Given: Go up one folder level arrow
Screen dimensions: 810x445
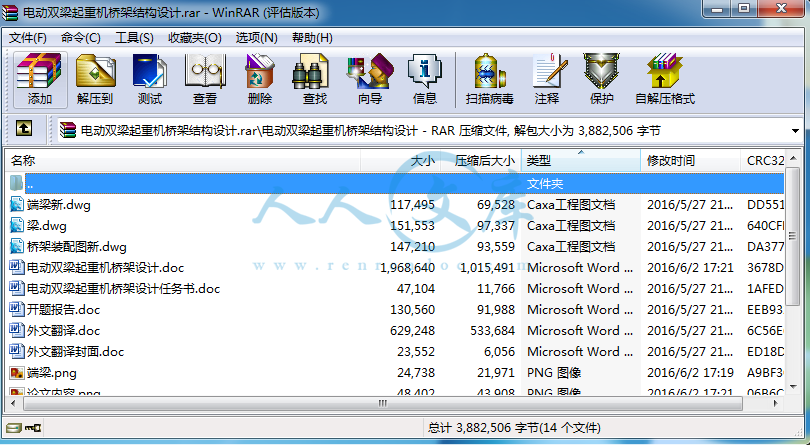Looking at the screenshot, I should click(x=24, y=128).
